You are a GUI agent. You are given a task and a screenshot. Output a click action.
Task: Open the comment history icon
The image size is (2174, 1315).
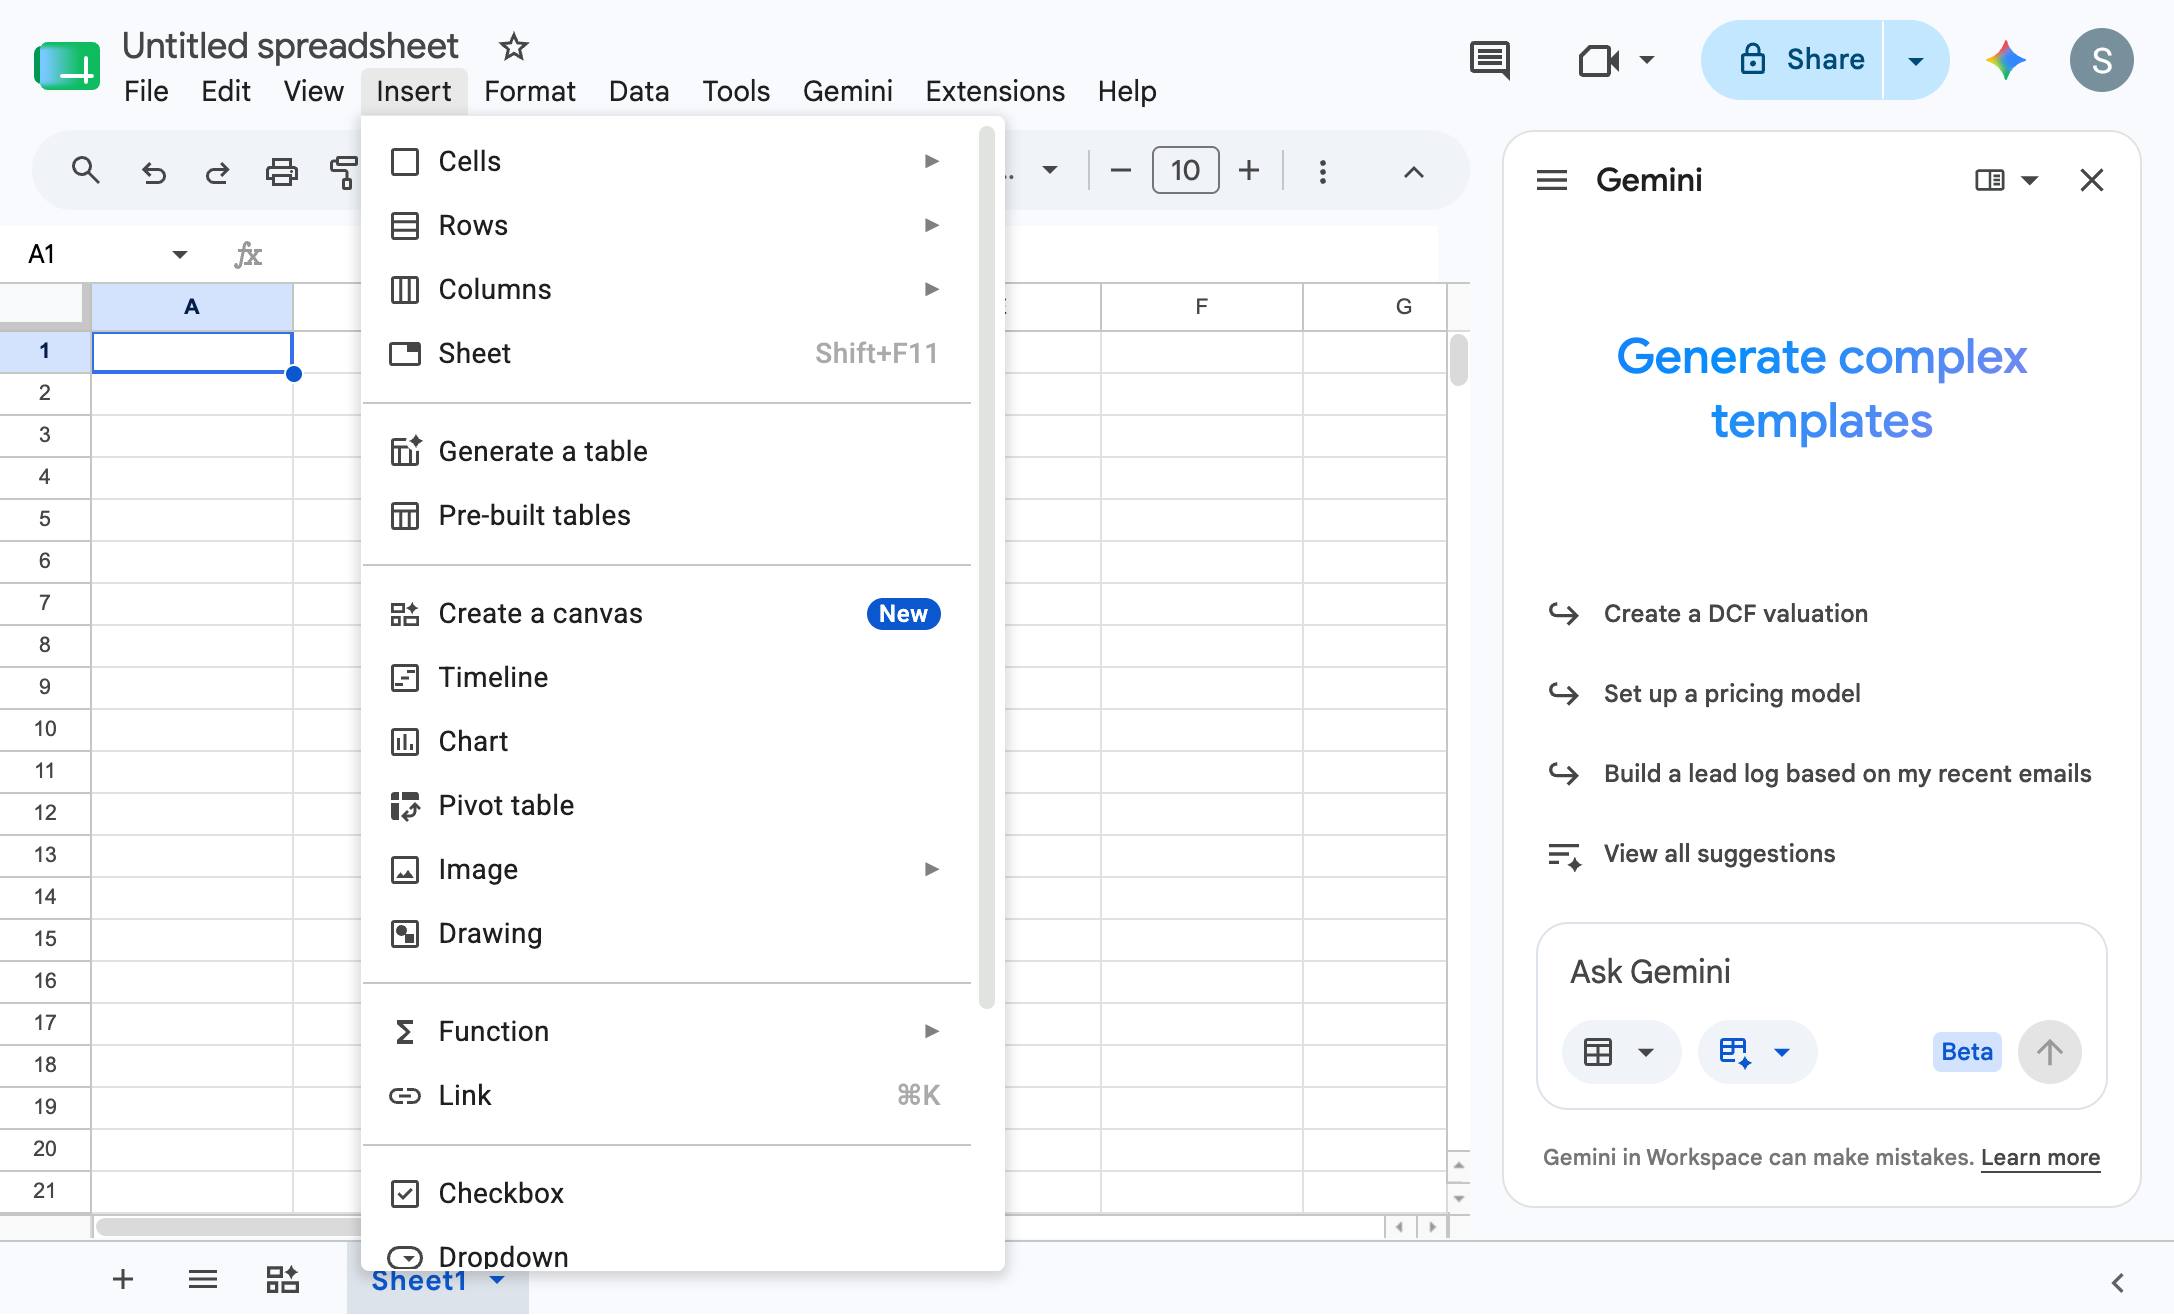pos(1489,60)
